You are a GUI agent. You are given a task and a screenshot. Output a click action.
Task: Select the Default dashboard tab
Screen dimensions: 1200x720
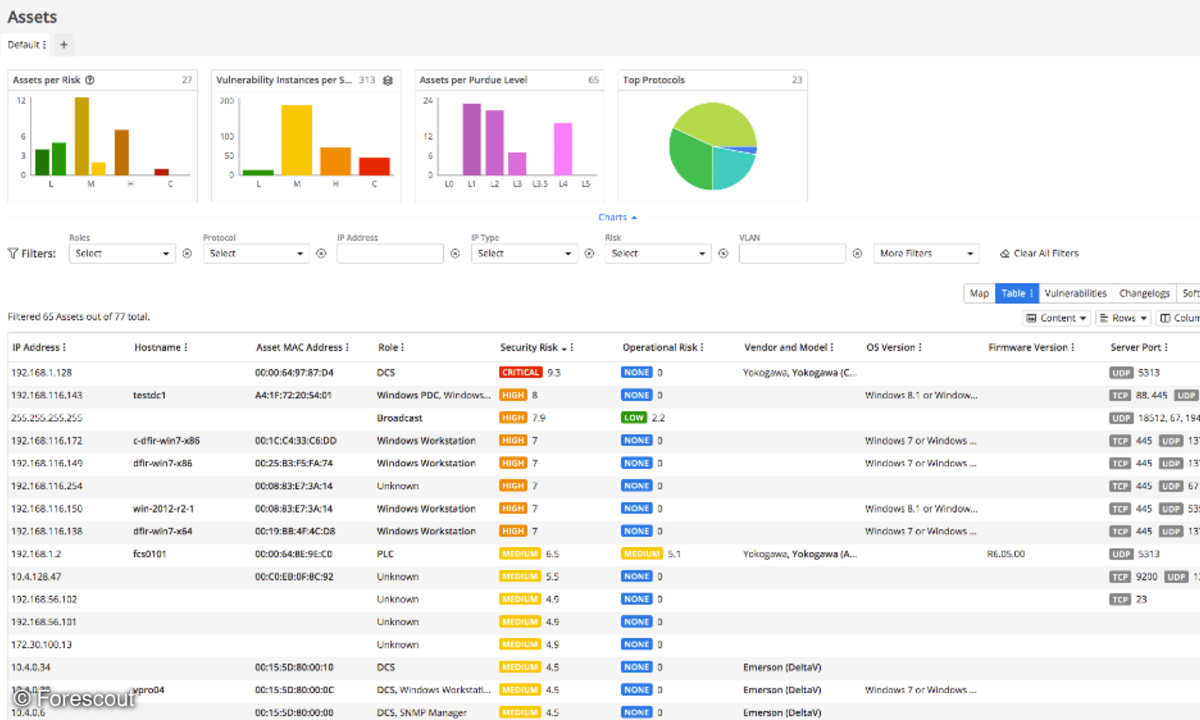(23, 45)
